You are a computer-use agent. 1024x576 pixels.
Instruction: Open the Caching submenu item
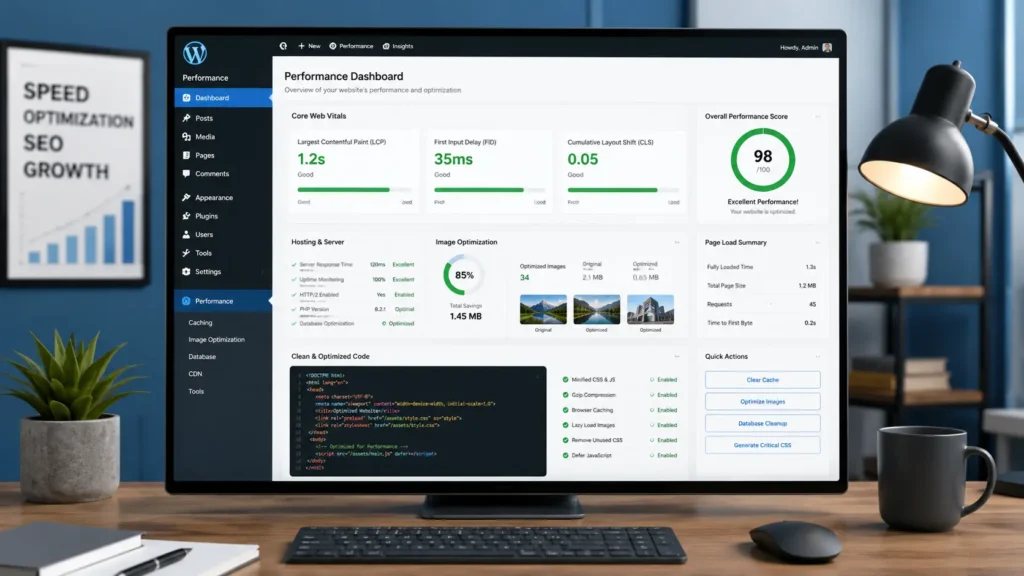(200, 323)
